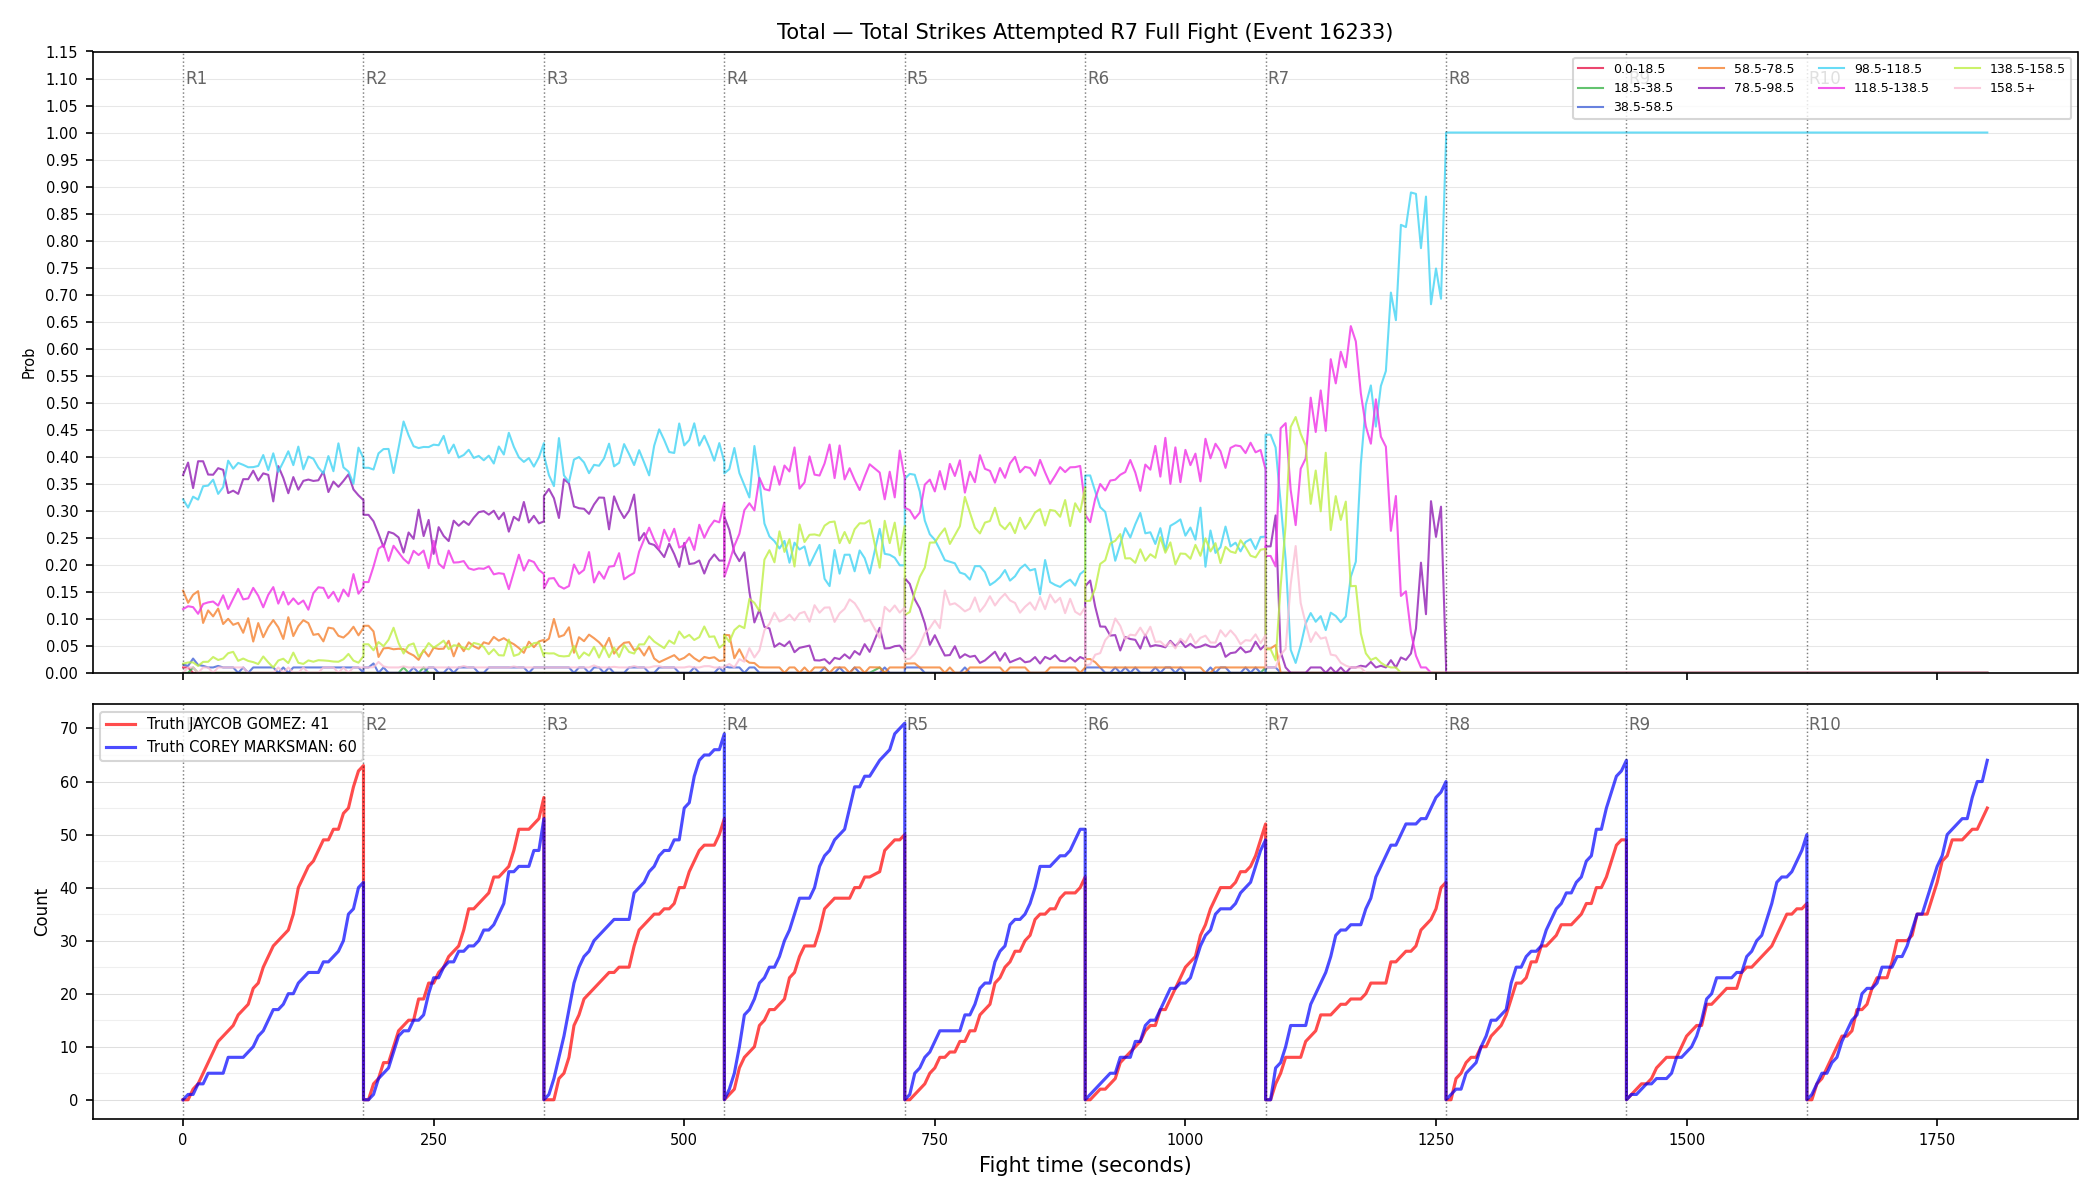The height and width of the screenshot is (1200, 2100).
Task: Click the 118.5-138.5 legend entry
Action: click(1874, 88)
